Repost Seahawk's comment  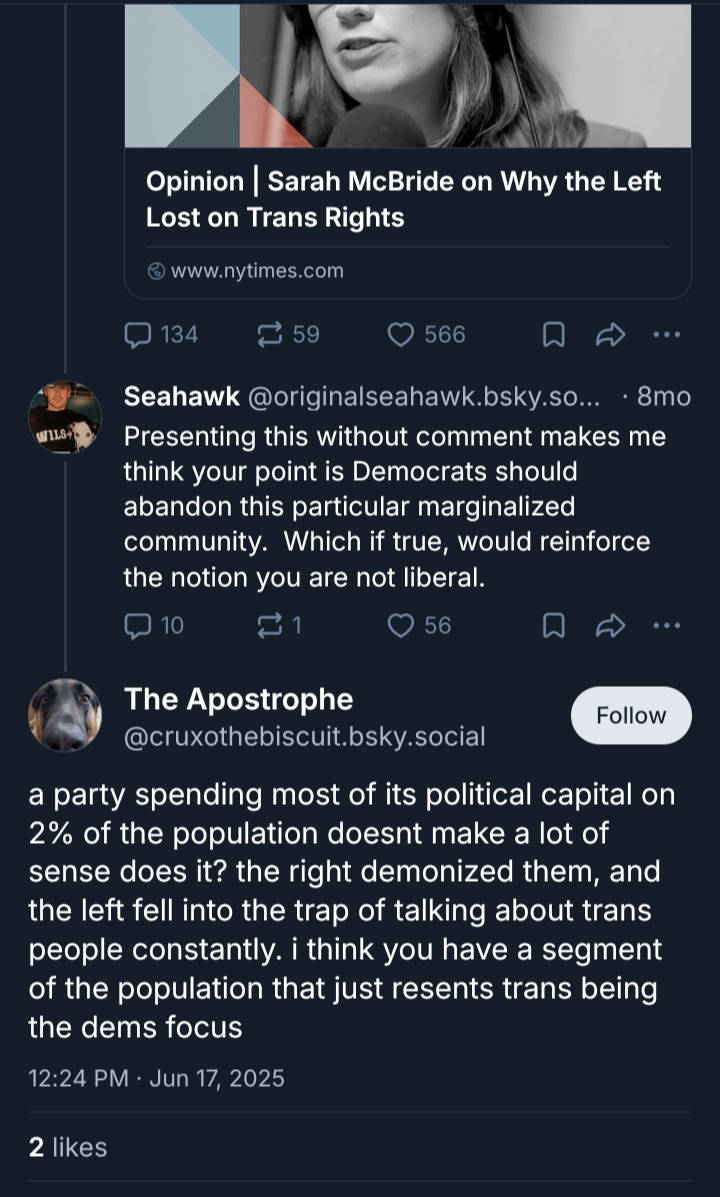pos(269,626)
